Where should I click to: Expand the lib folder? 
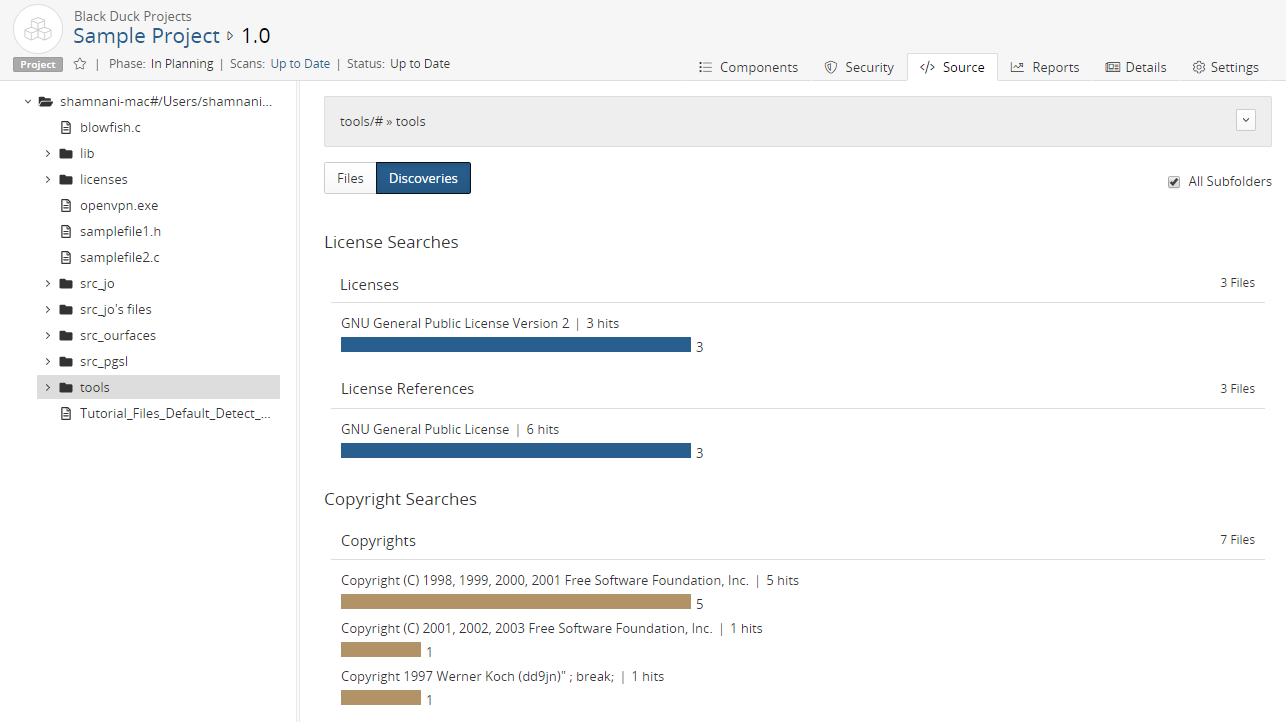click(x=47, y=154)
